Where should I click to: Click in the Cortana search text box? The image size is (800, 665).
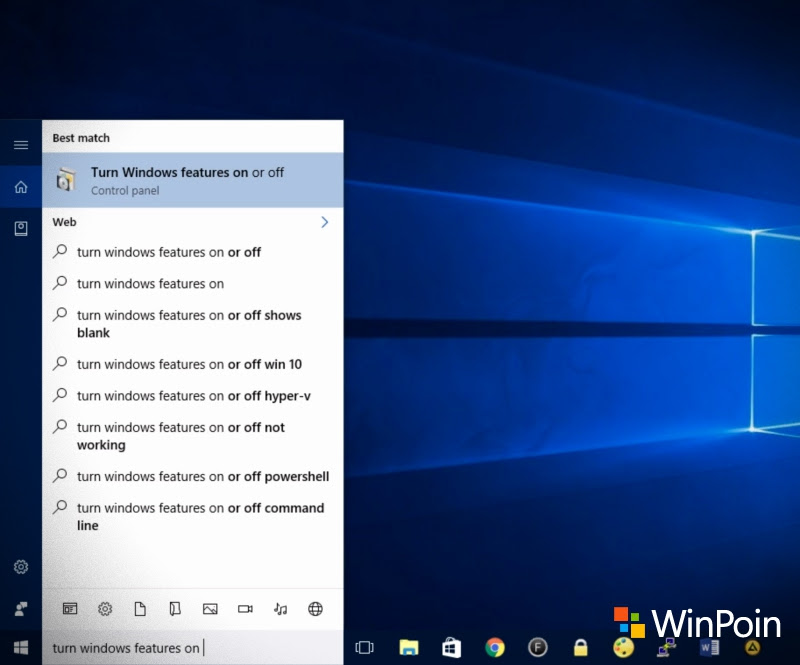coord(193,648)
